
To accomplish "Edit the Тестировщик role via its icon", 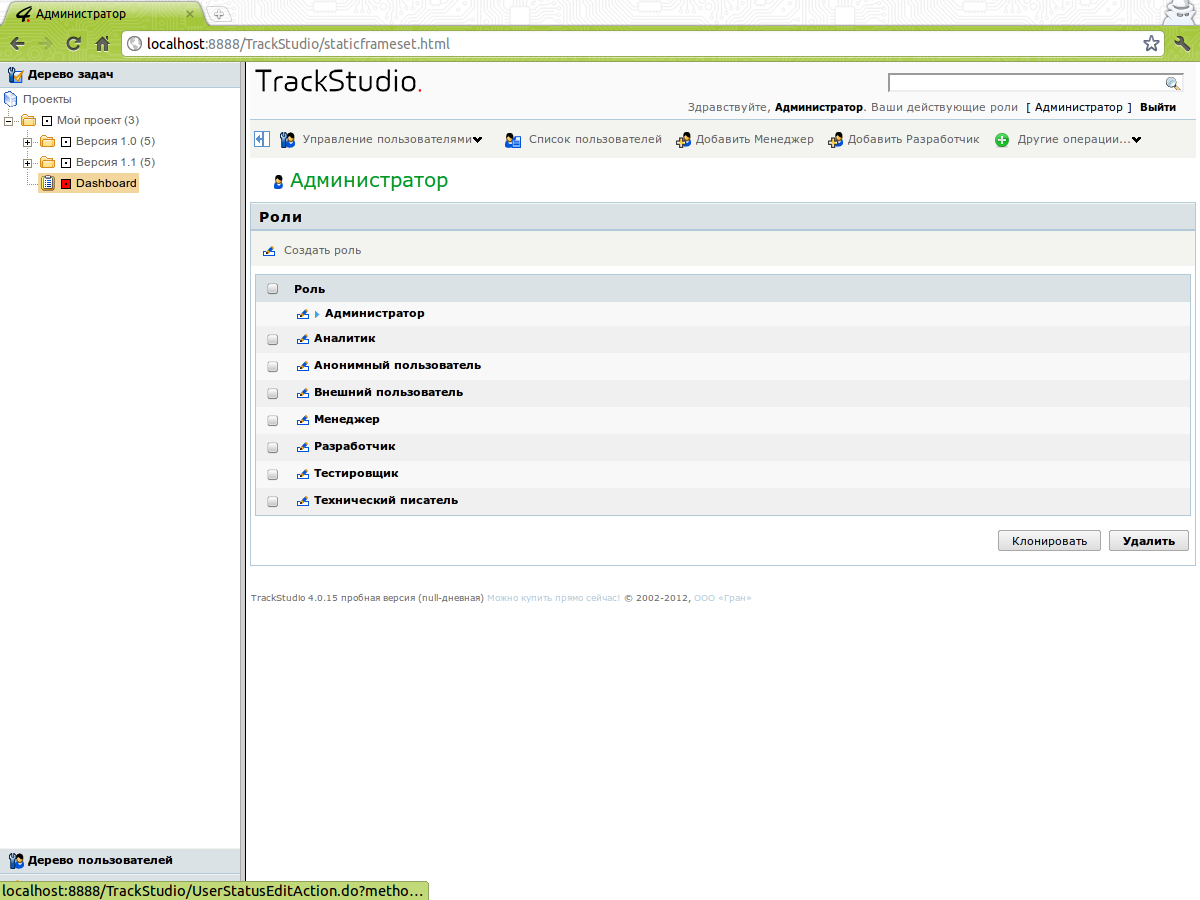I will 303,474.
